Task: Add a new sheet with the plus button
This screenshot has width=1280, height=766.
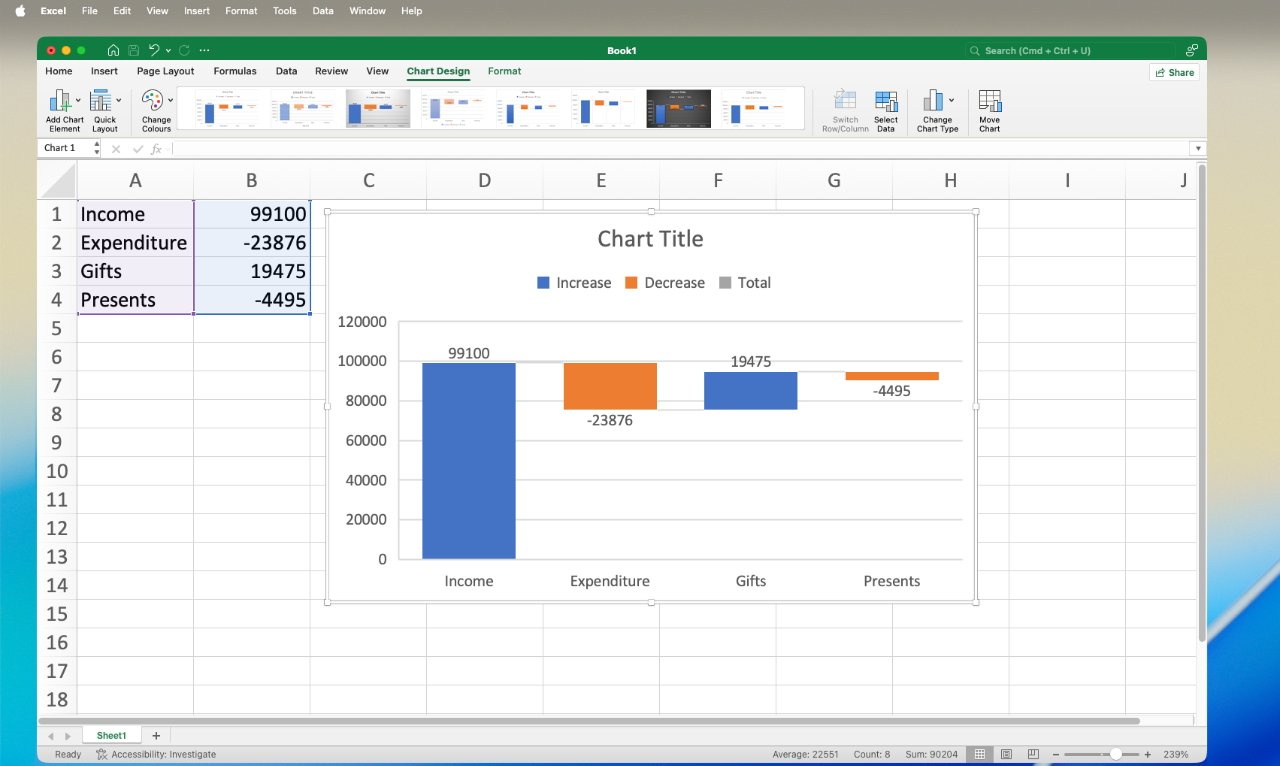Action: click(156, 735)
